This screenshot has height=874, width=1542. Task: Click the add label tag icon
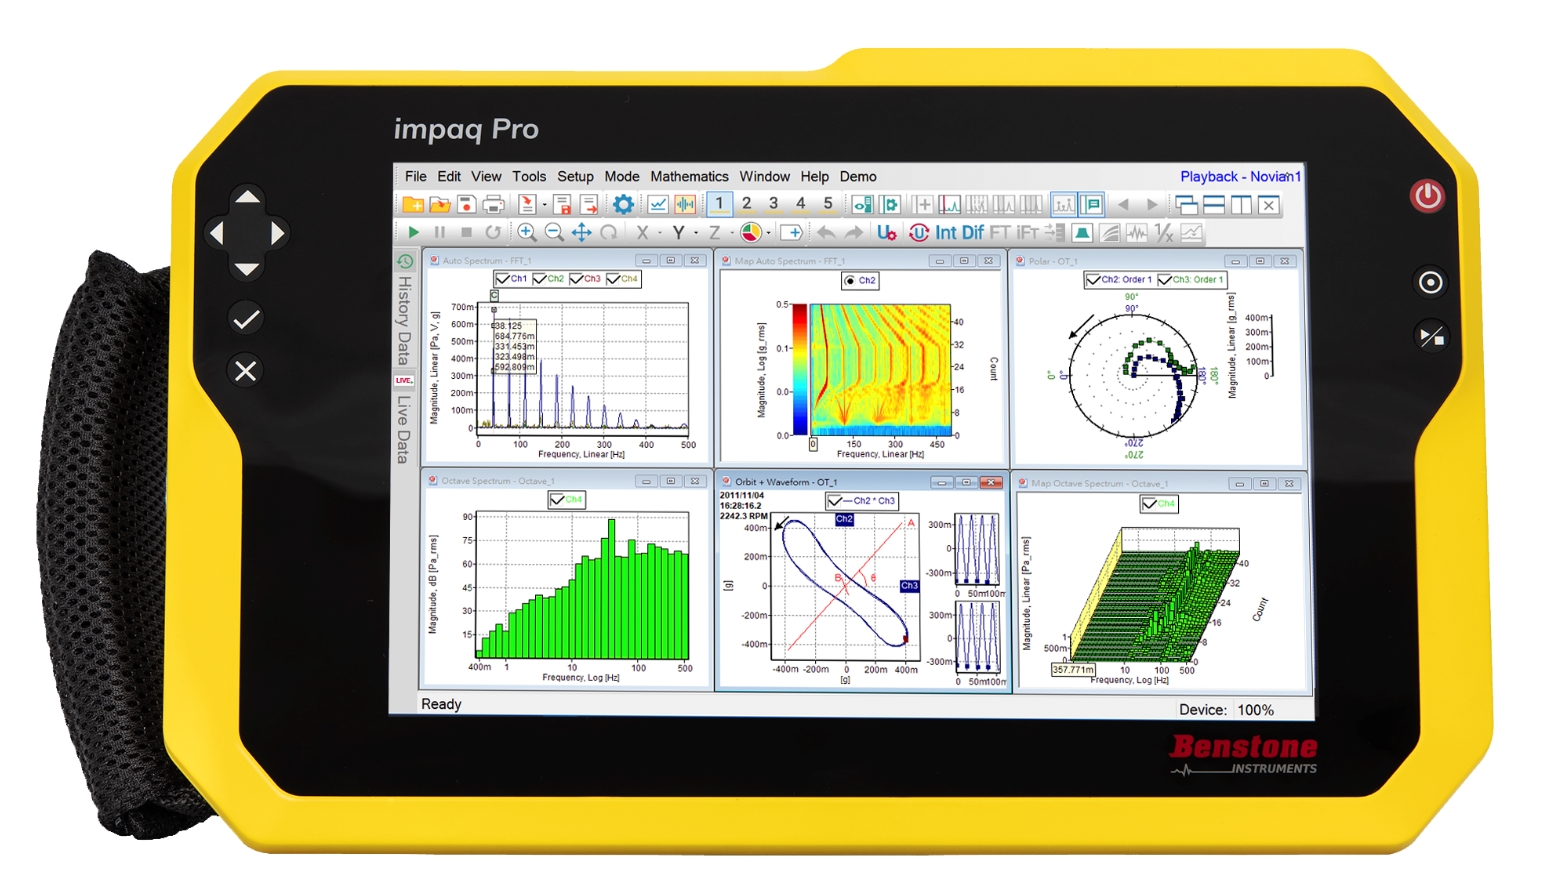[x=791, y=232]
